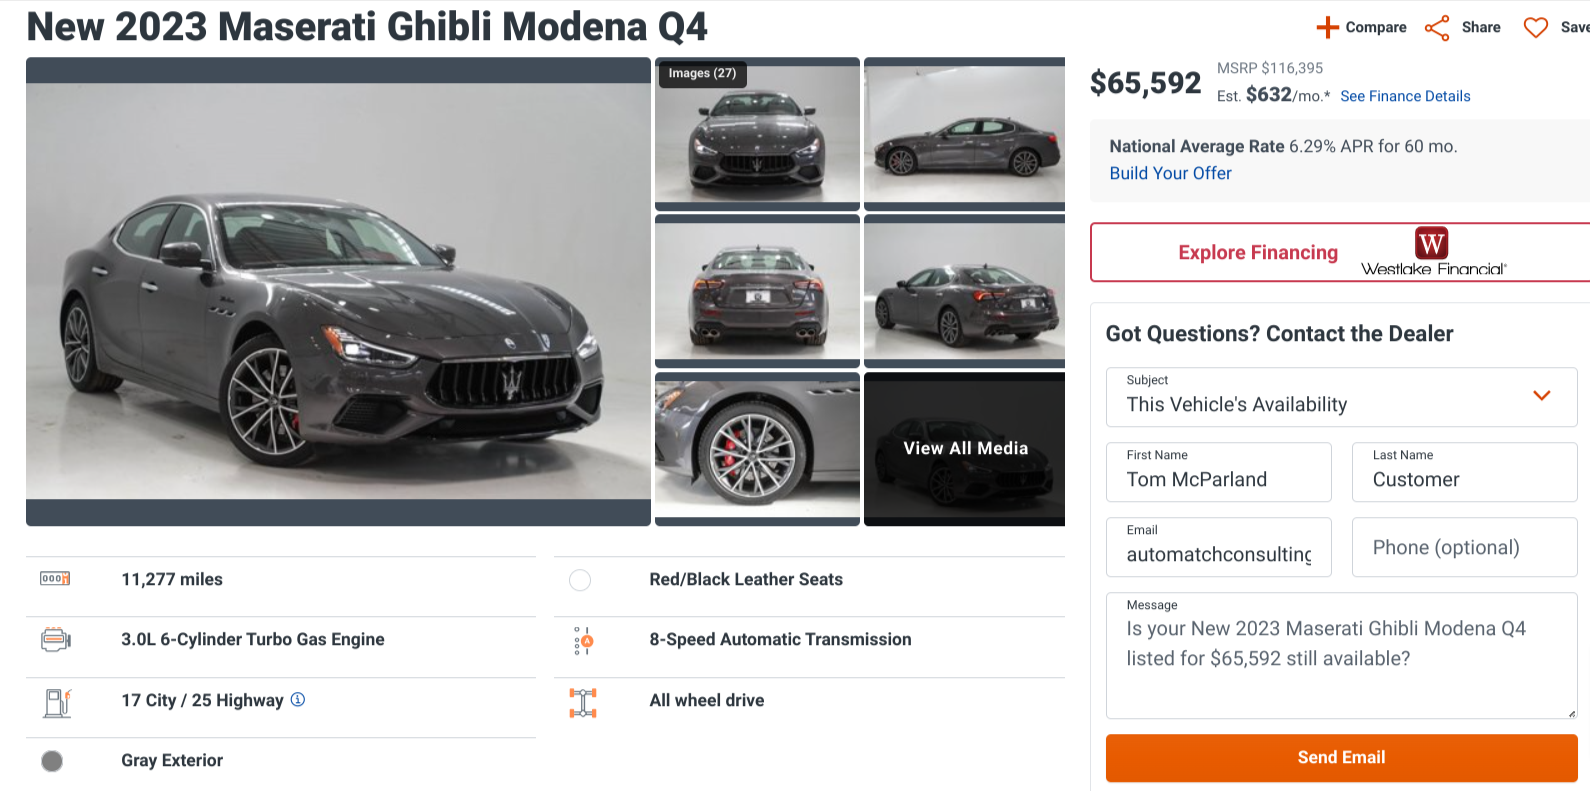Viewport: 1590px width, 791px height.
Task: Select the wheel close-up thumbnail
Action: [x=757, y=446]
